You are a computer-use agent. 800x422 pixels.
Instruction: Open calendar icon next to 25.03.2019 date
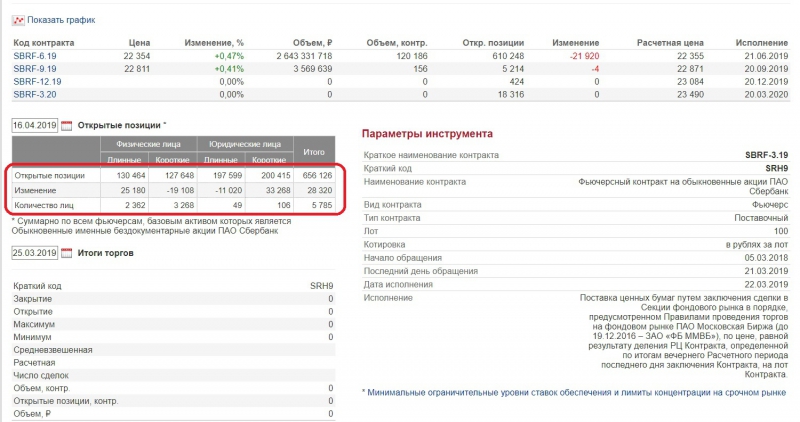tap(67, 253)
